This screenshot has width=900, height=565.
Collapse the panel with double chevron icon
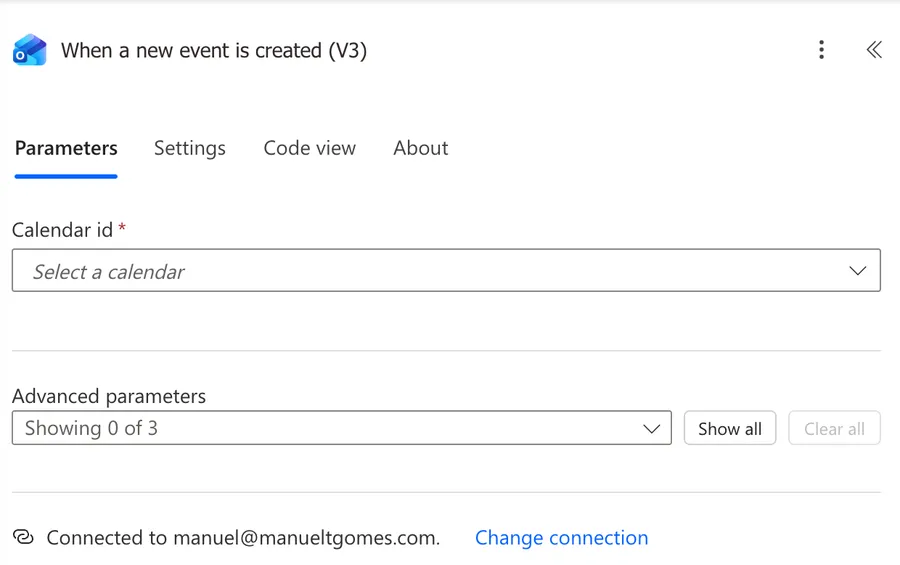[873, 50]
